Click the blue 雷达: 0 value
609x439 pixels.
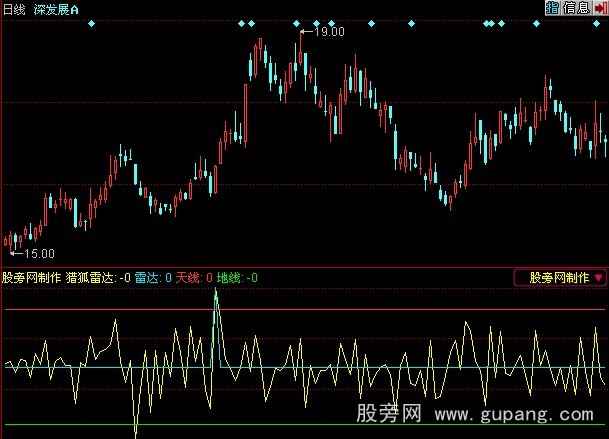[x=153, y=277]
